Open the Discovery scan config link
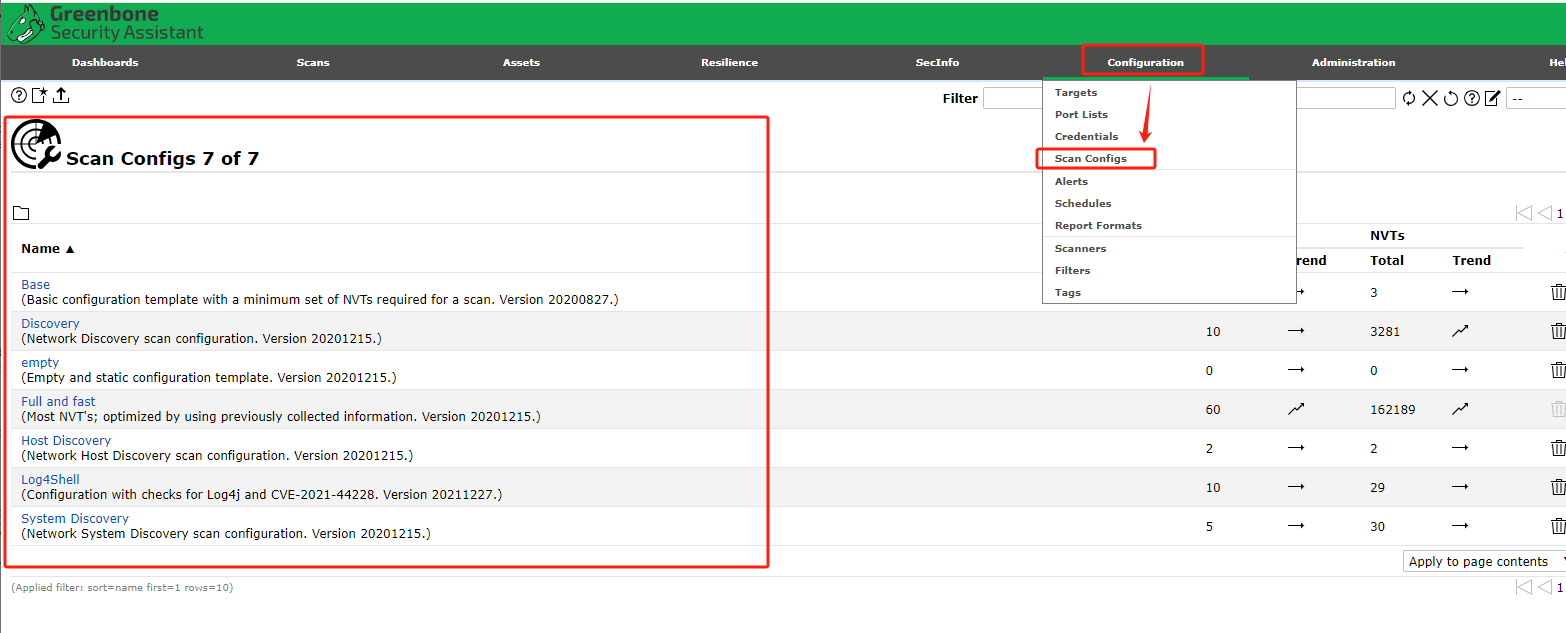This screenshot has width=1566, height=633. point(50,323)
